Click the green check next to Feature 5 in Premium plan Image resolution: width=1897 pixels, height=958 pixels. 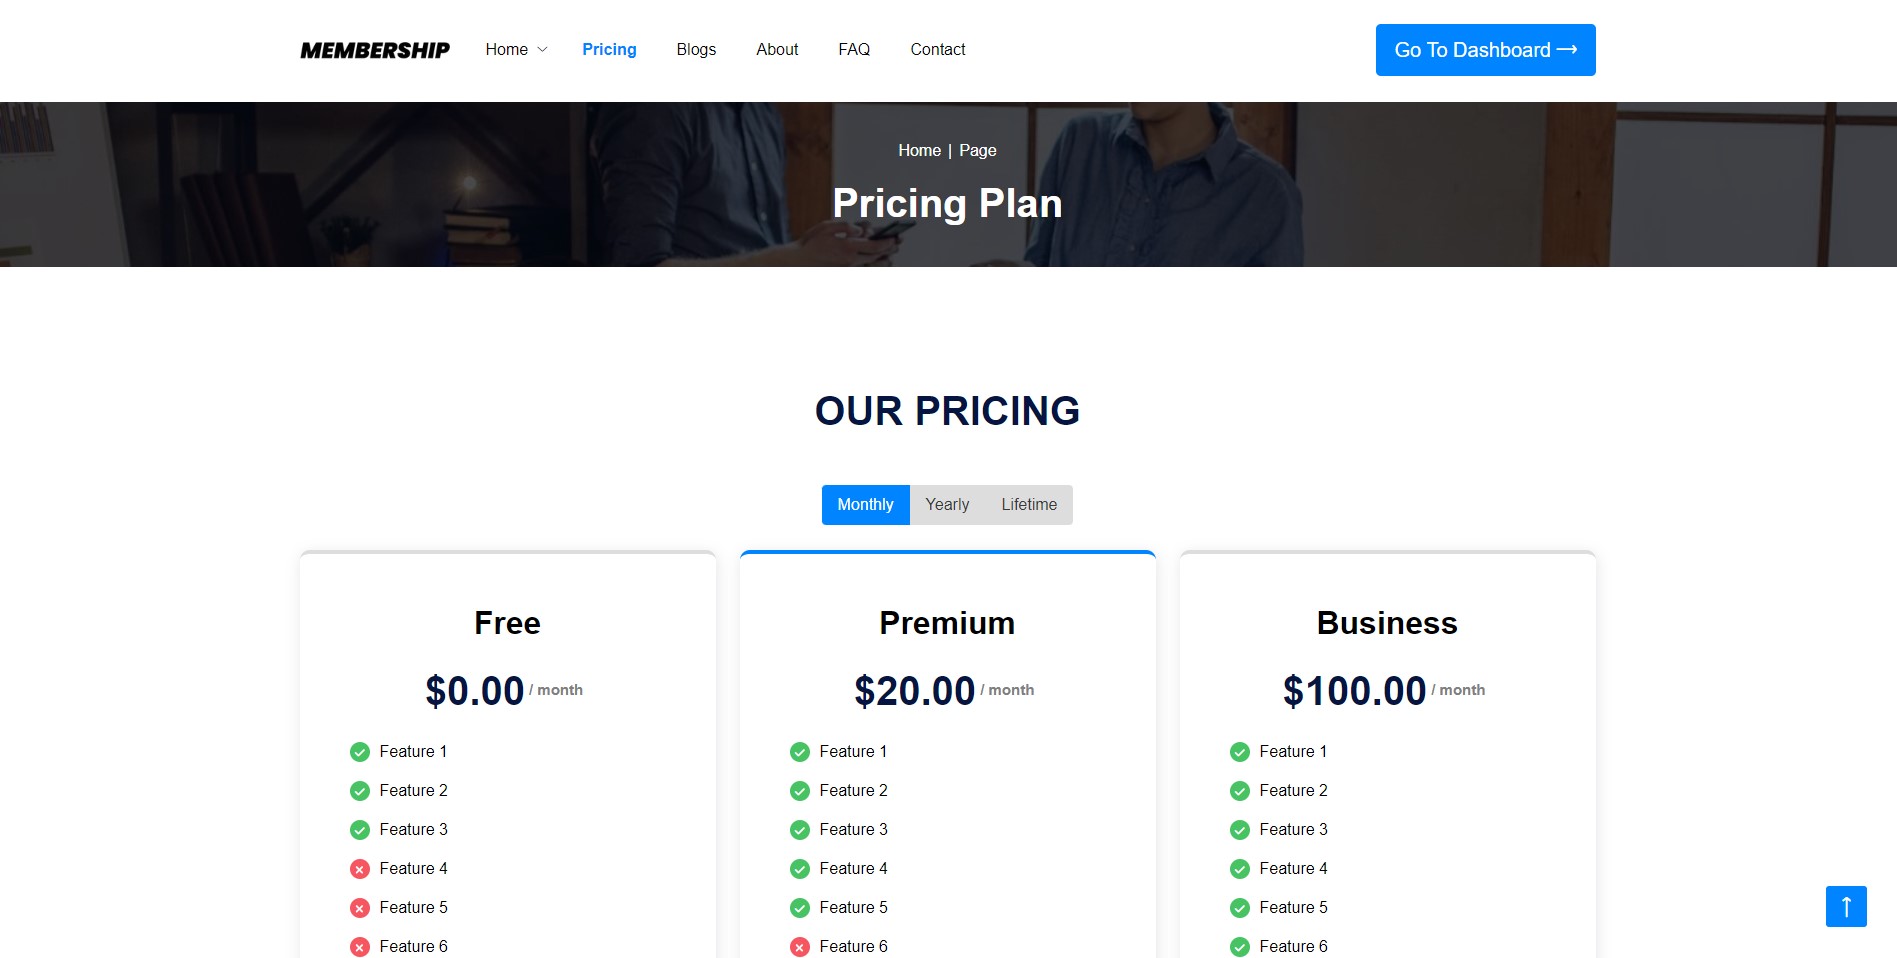800,907
